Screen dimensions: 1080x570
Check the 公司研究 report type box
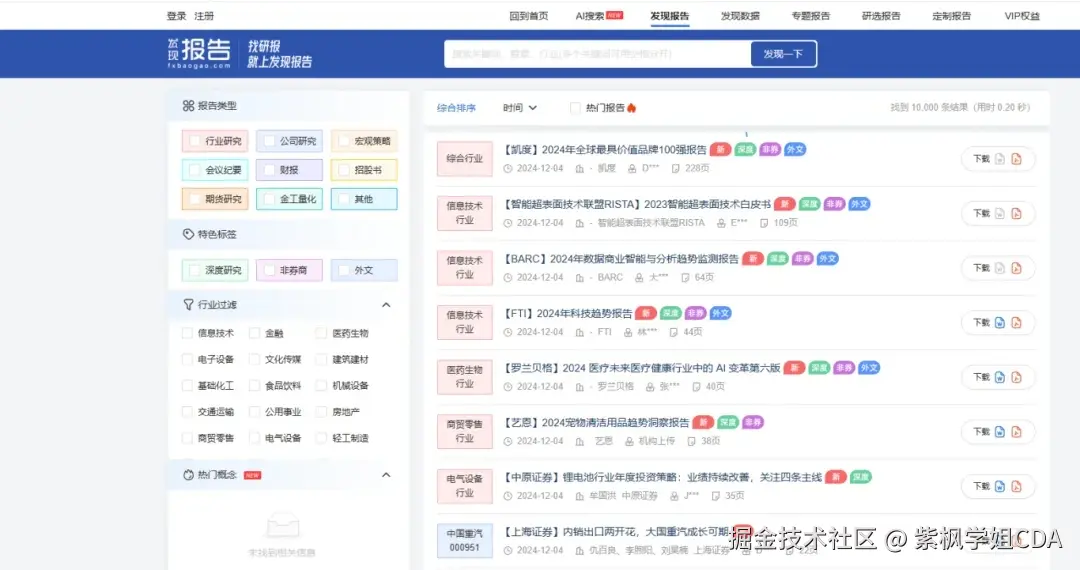click(269, 141)
